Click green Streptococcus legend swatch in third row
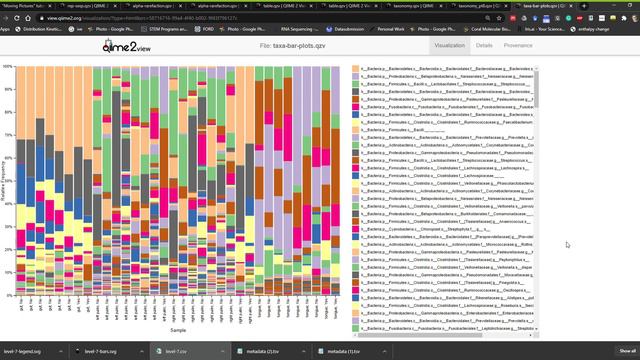Screen dimensions: 640x360 pos(356,84)
